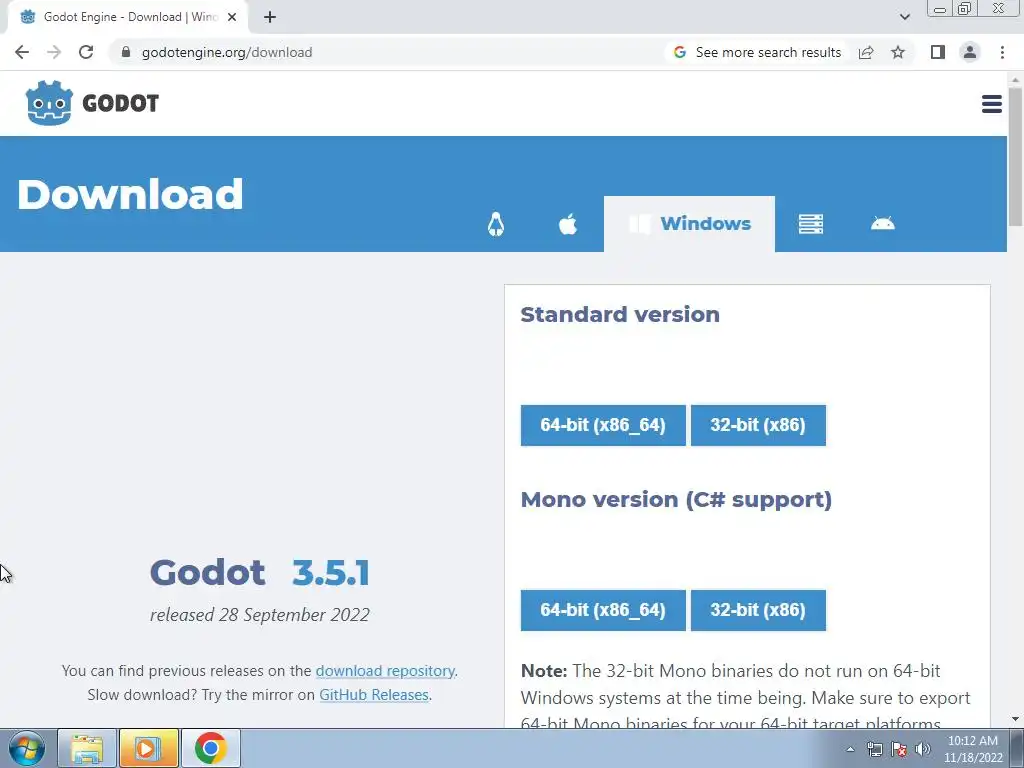Download Standard version 32-bit (x86)

pos(758,425)
